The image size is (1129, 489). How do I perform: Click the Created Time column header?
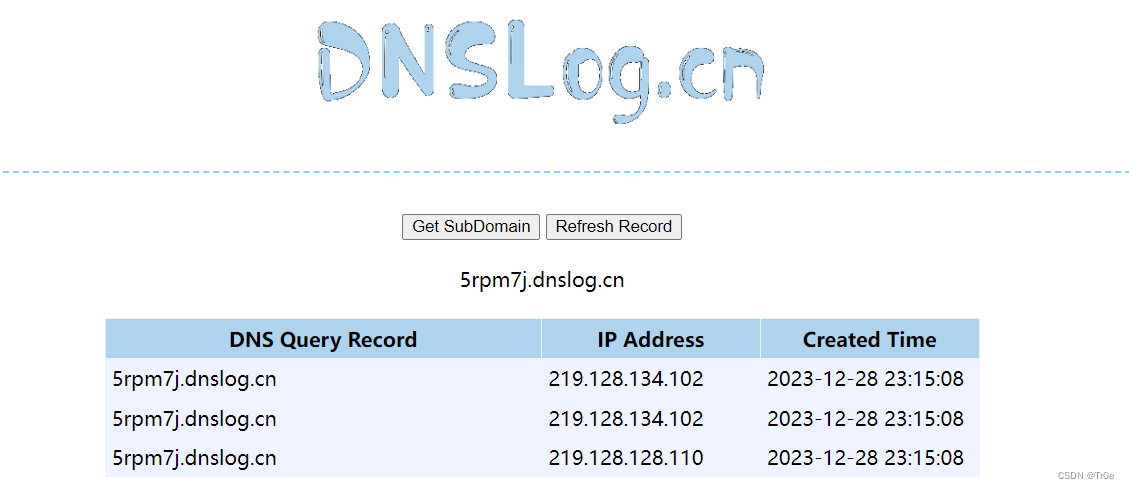point(870,339)
